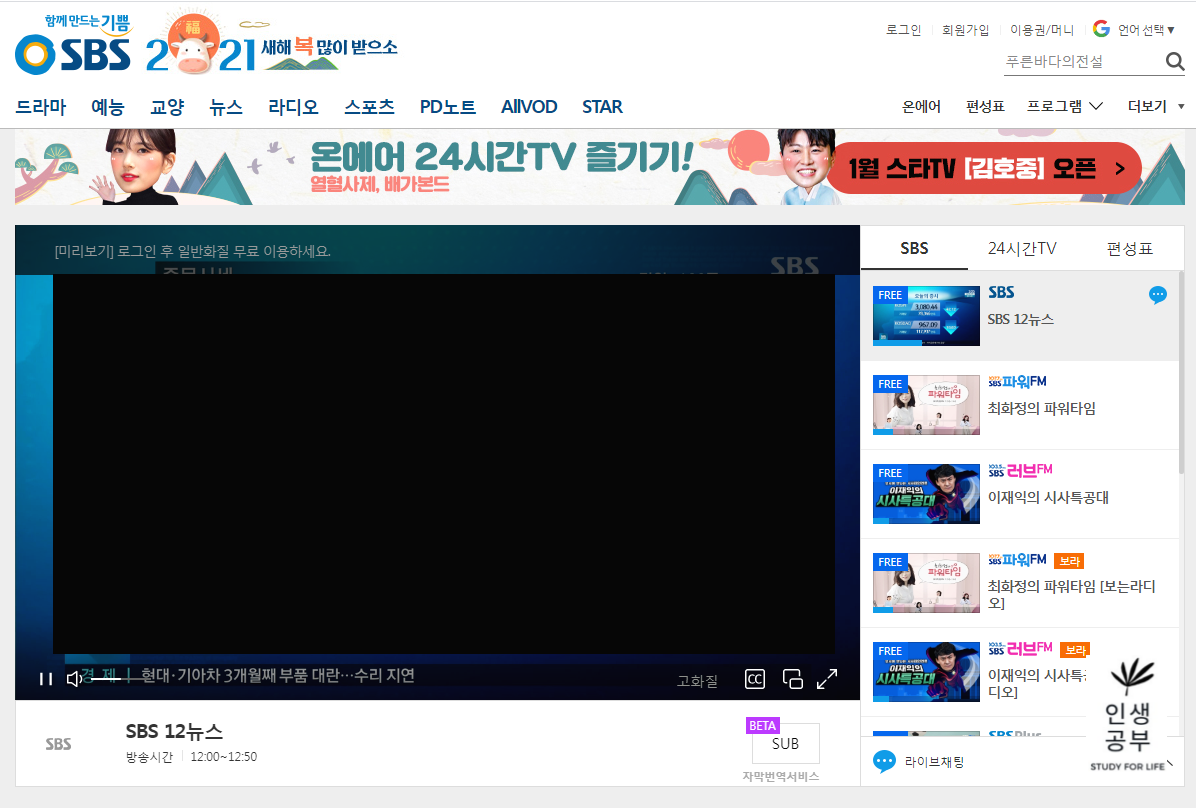The image size is (1196, 808).
Task: Click the 로그인 link
Action: click(x=903, y=30)
